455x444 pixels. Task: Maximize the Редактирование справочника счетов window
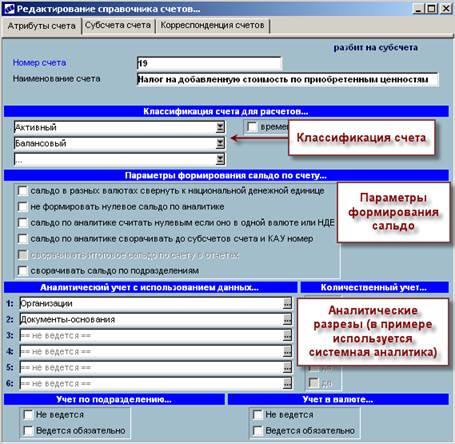tap(431, 8)
